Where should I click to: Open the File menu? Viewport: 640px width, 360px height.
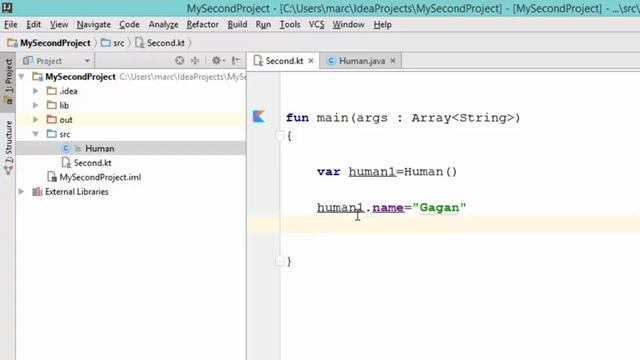tap(11, 24)
